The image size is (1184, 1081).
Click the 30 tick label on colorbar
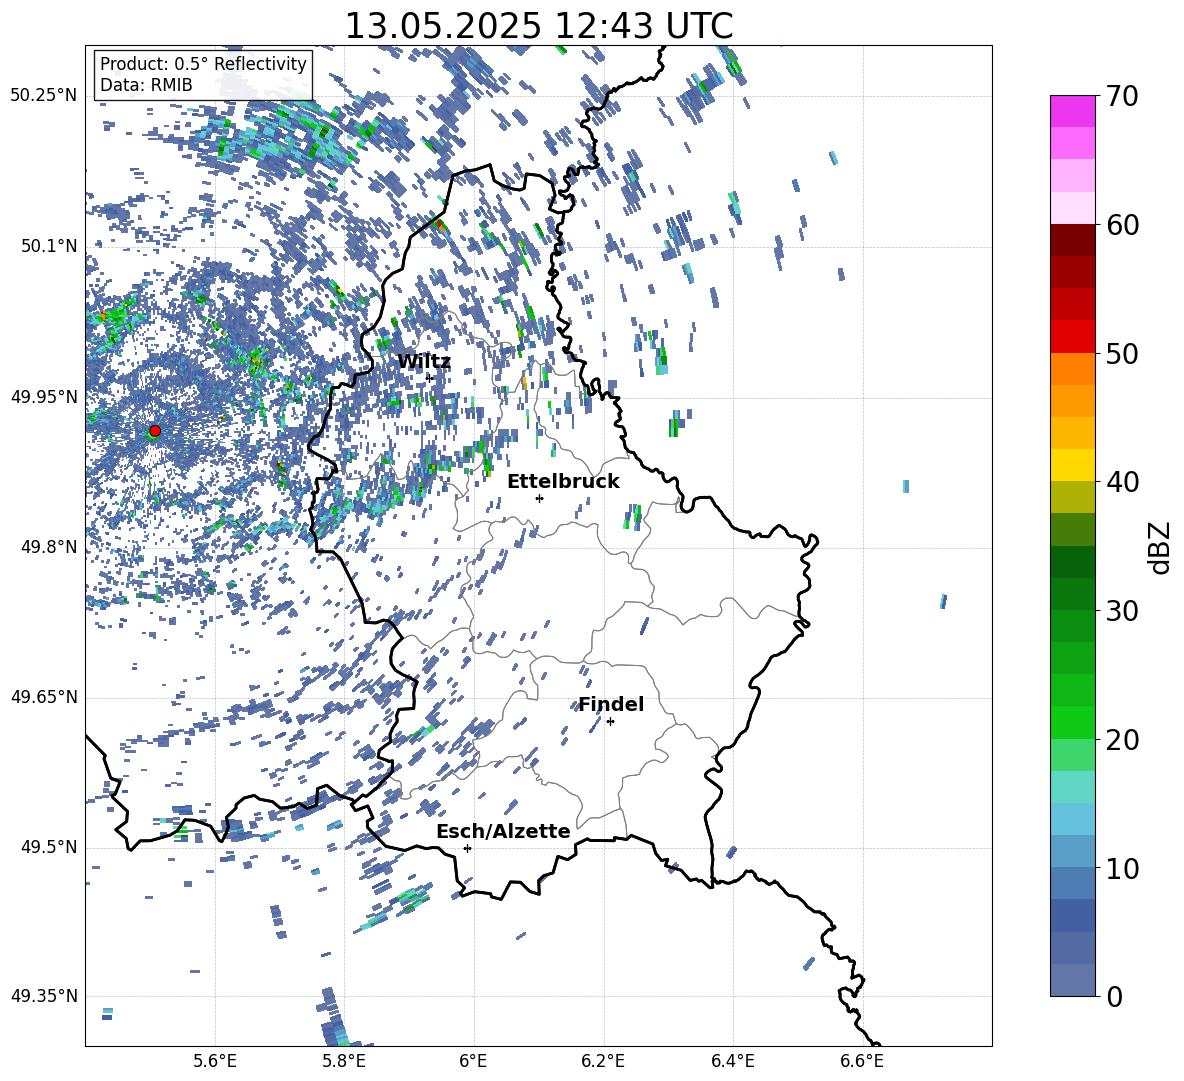coord(1122,611)
